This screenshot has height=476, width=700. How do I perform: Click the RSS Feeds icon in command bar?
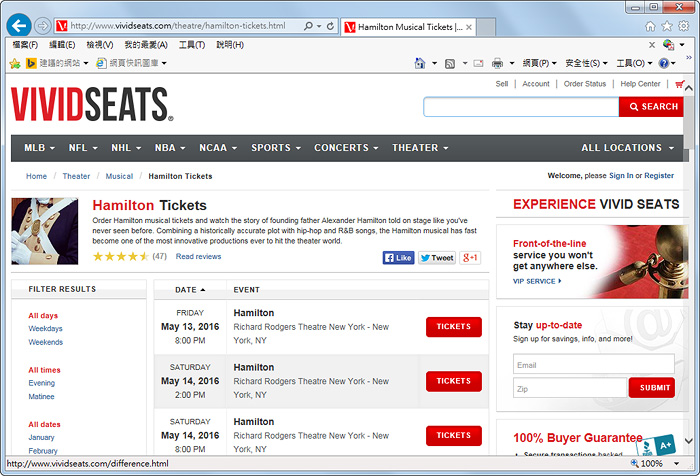click(450, 63)
